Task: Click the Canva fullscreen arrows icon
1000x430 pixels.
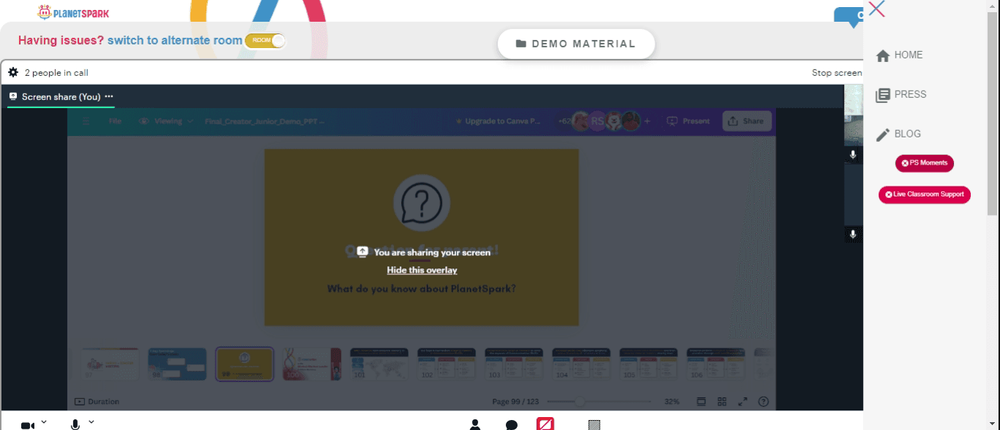Action: tap(742, 401)
